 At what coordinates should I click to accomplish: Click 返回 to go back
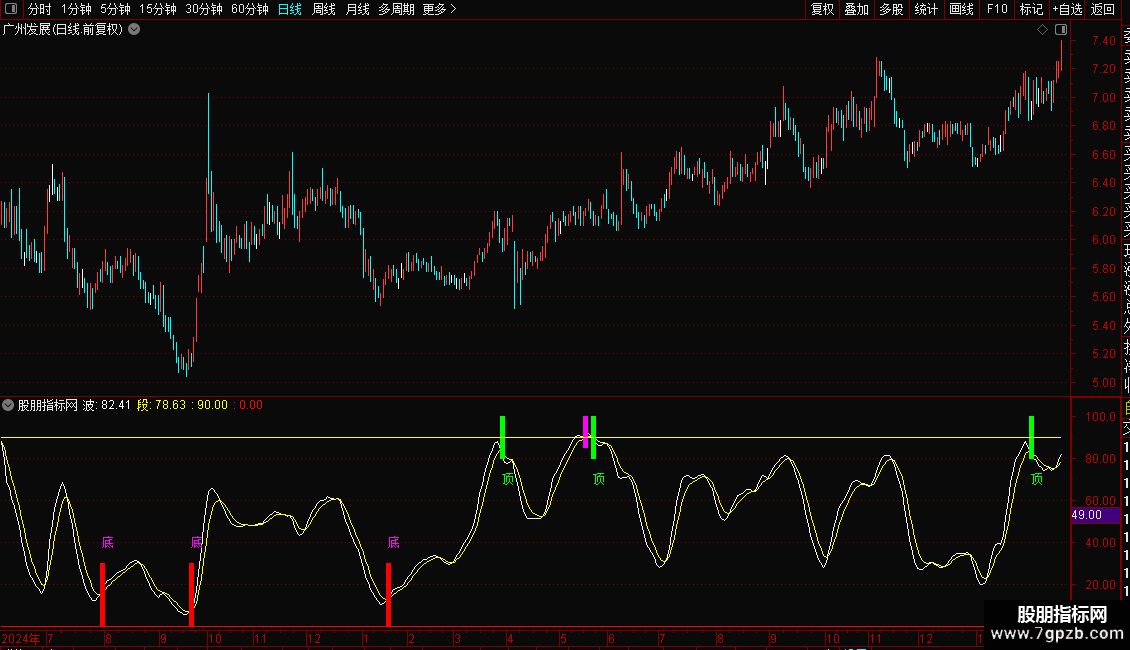pyautogui.click(x=1103, y=9)
